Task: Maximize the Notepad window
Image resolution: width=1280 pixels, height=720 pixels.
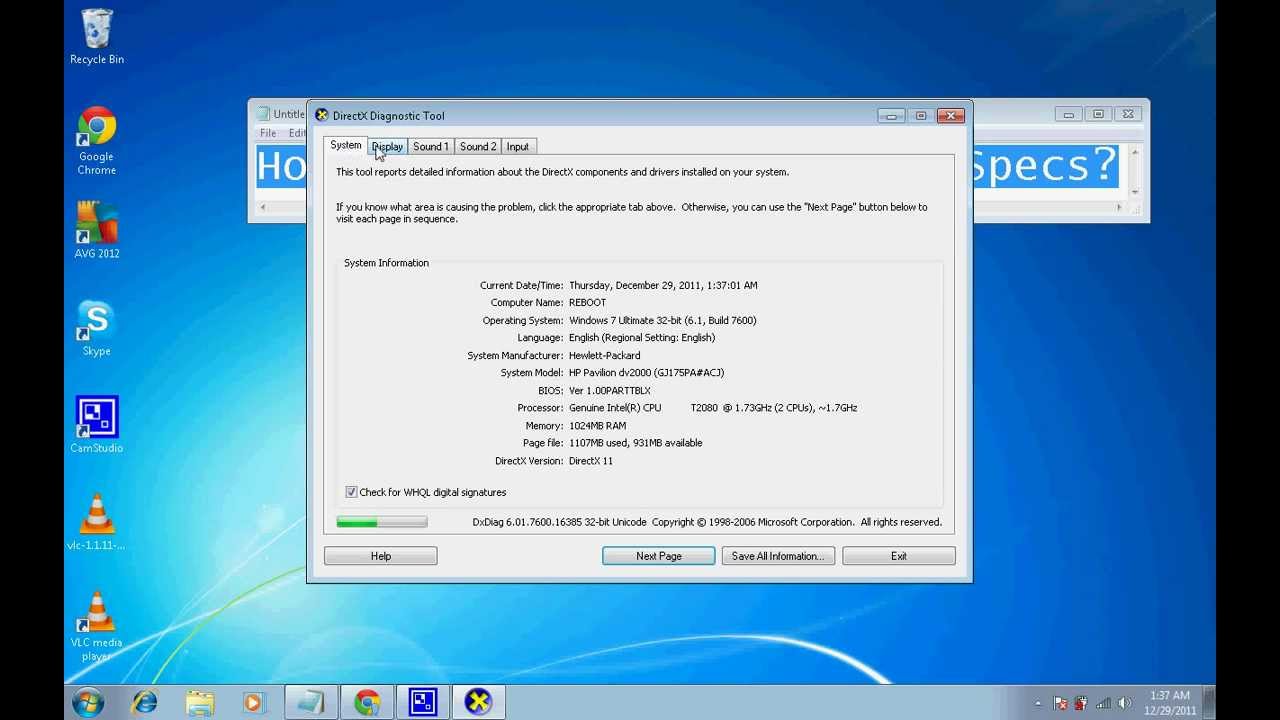Action: 1098,115
